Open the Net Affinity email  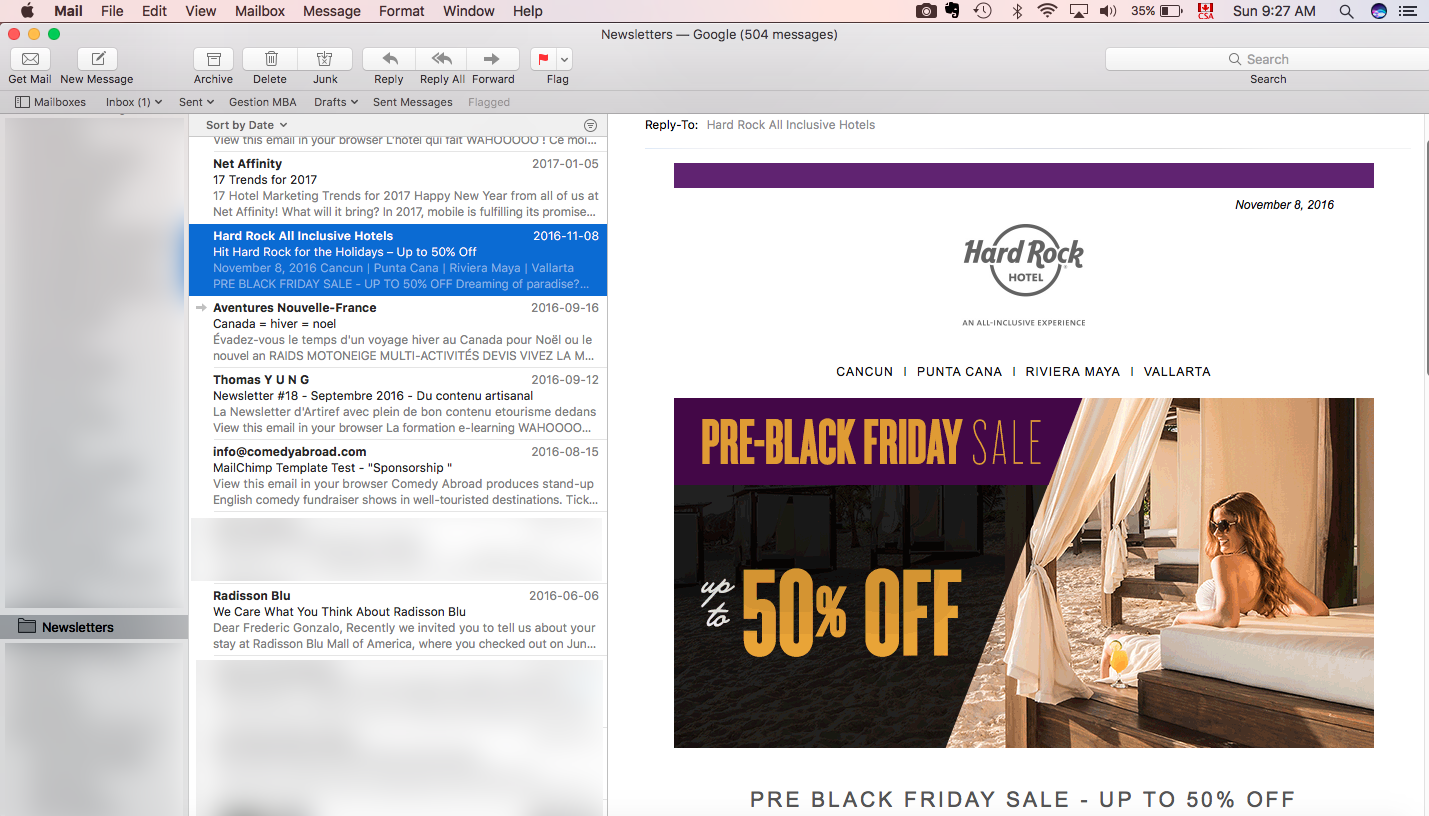[398, 187]
